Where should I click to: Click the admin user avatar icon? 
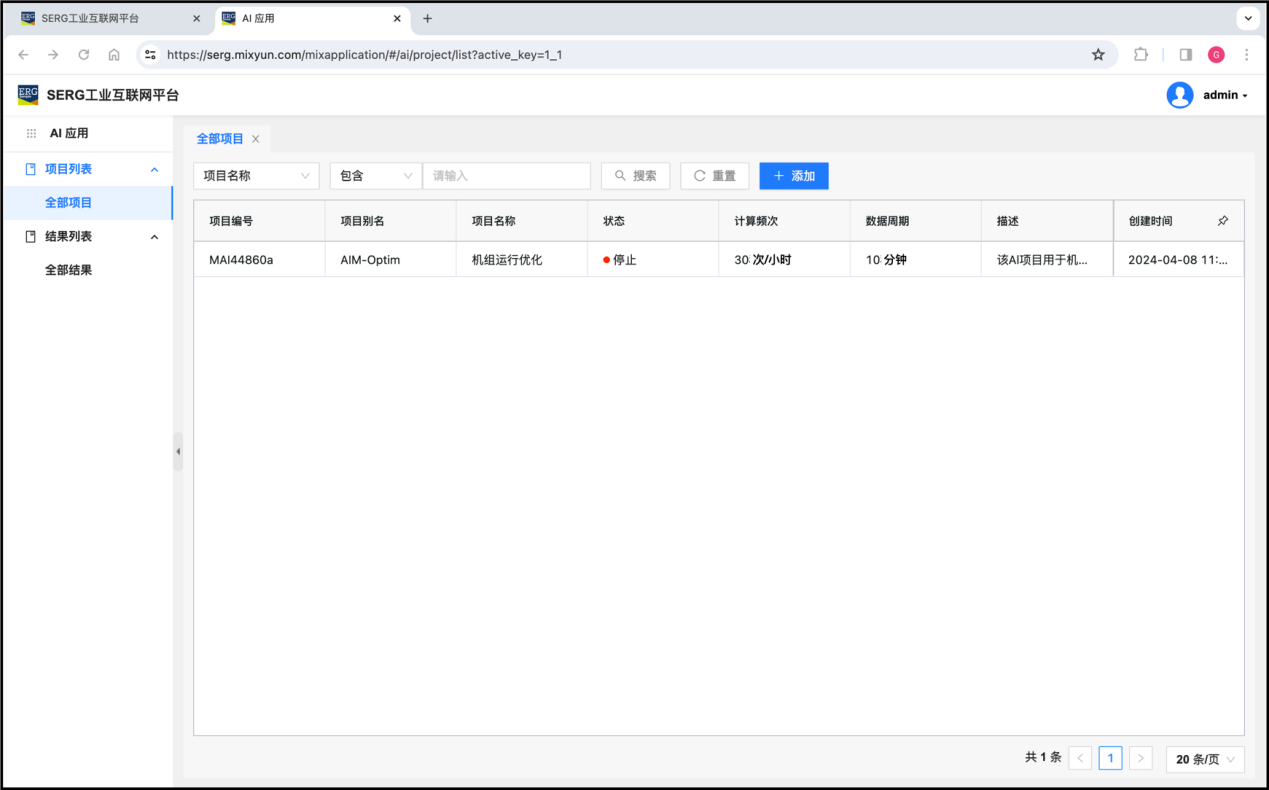coord(1180,95)
